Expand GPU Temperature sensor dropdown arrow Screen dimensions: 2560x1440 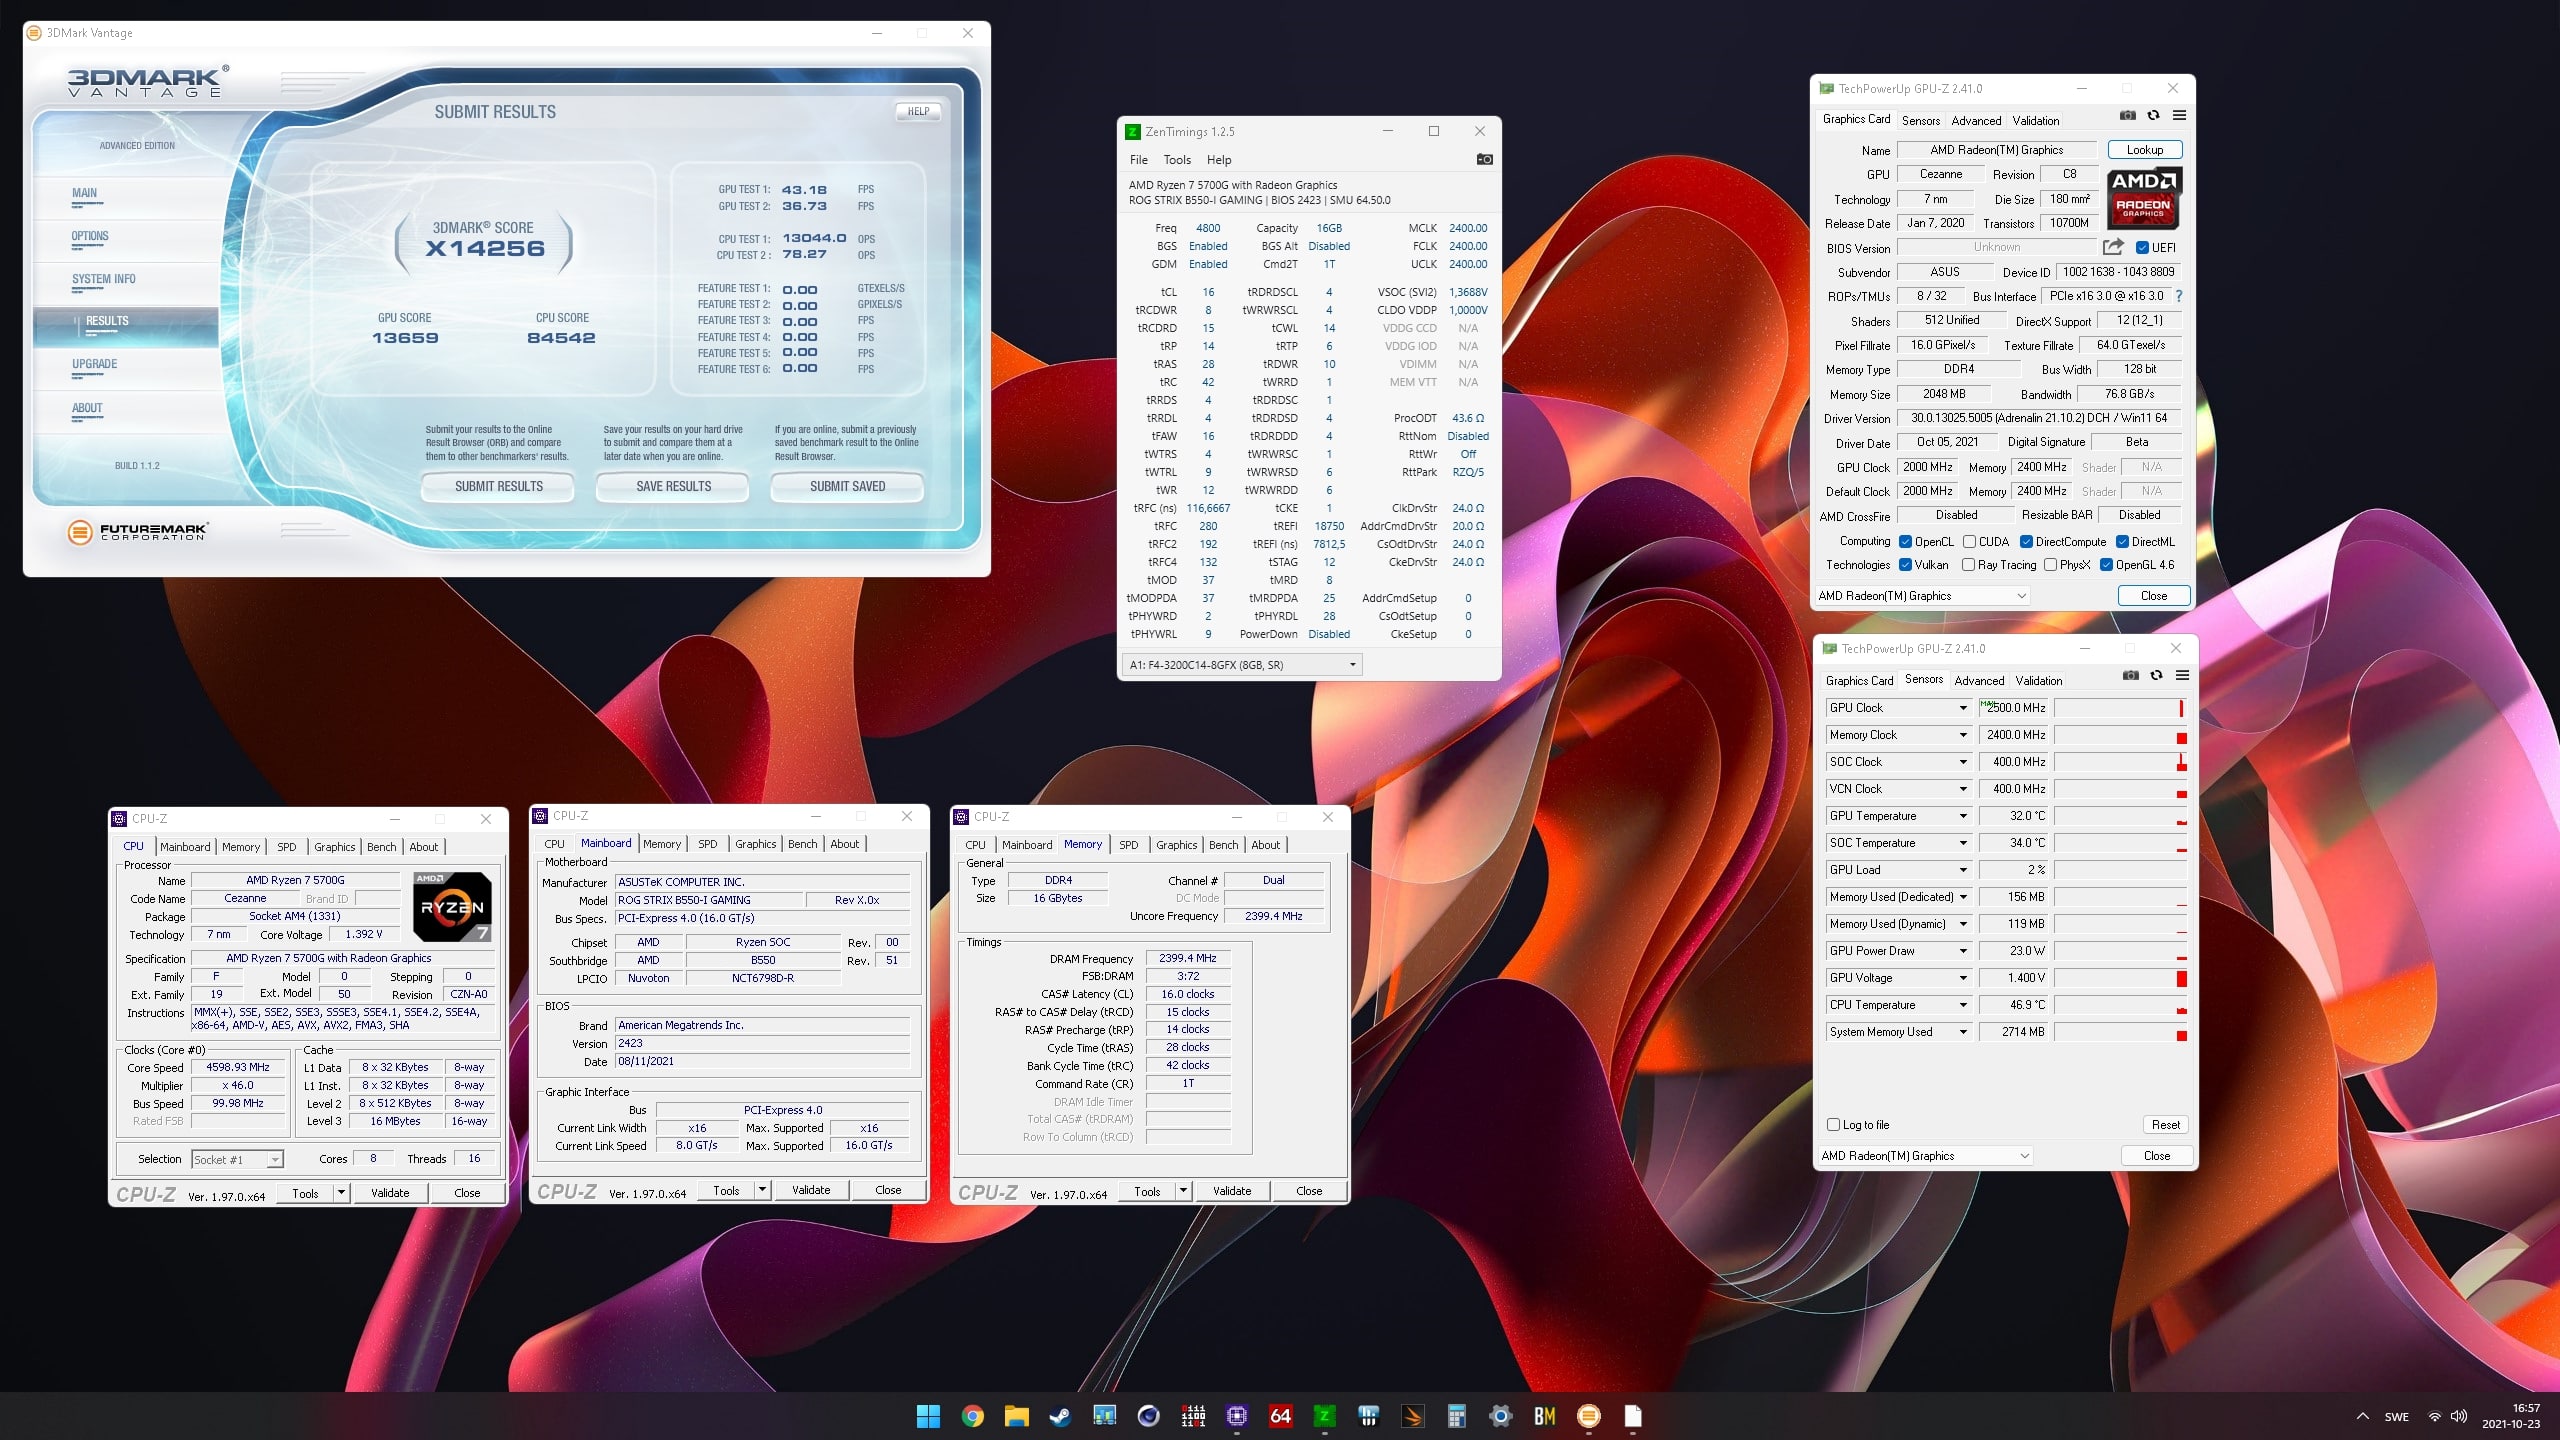(x=1962, y=816)
